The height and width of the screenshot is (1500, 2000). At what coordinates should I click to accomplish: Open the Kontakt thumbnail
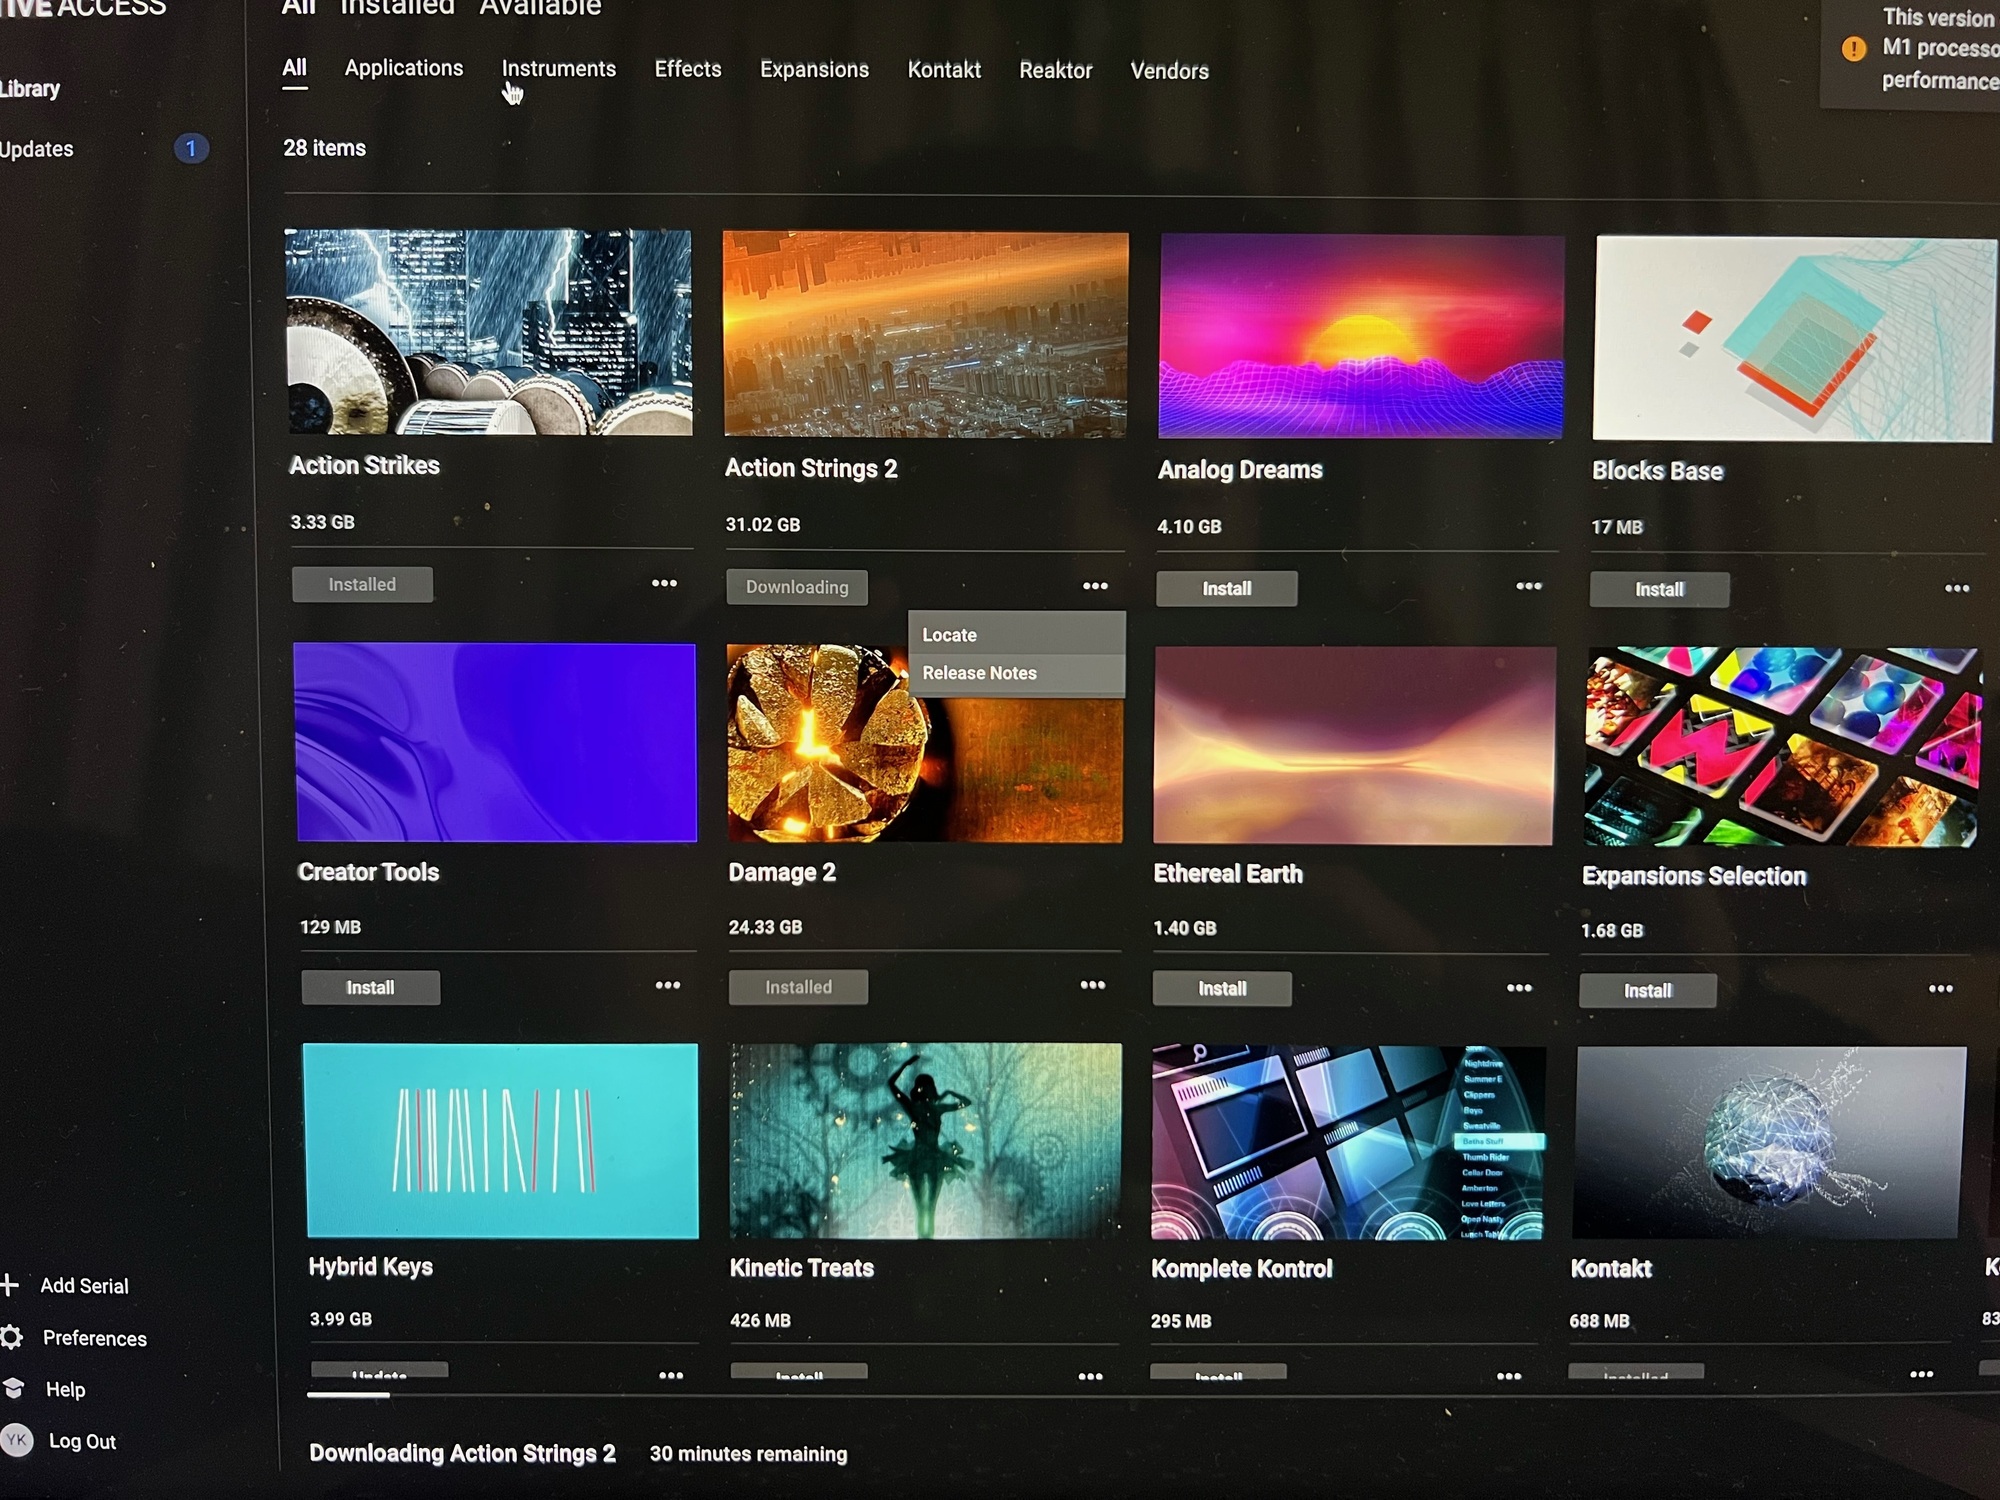coord(1769,1143)
